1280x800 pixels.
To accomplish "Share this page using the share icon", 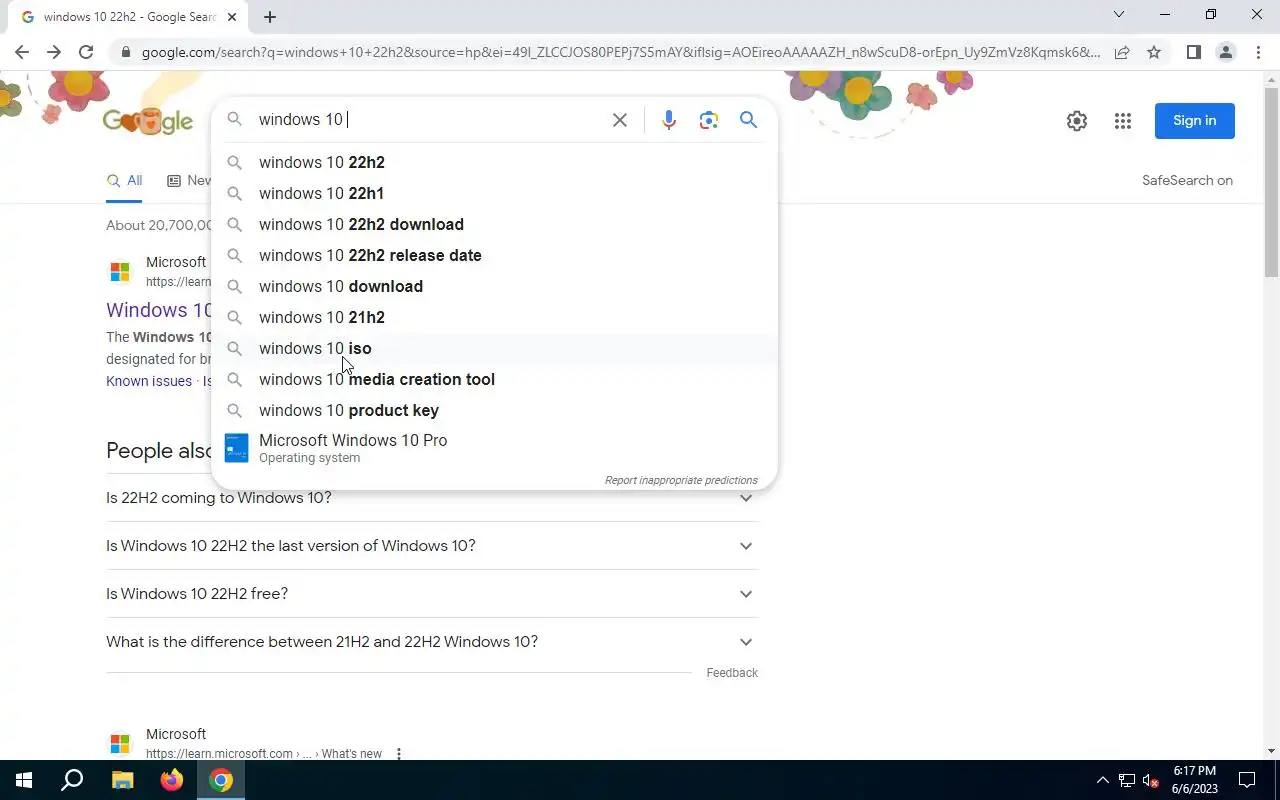I will (1122, 52).
